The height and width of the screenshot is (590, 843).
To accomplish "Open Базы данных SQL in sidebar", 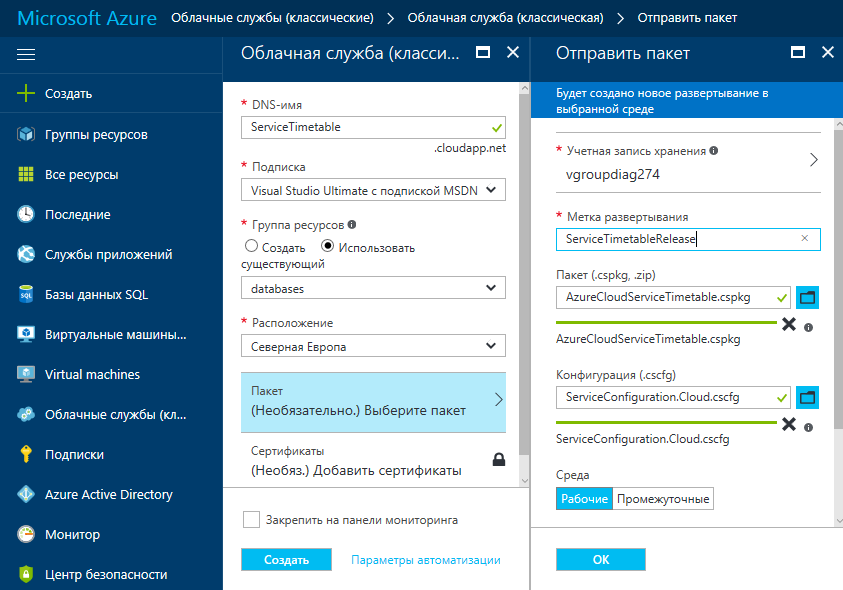I will click(x=96, y=295).
